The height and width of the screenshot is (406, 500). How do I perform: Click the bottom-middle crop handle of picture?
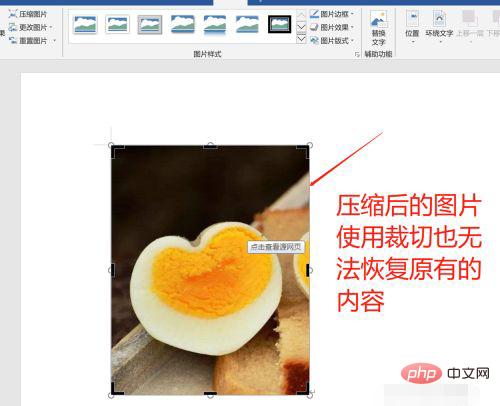(210, 393)
